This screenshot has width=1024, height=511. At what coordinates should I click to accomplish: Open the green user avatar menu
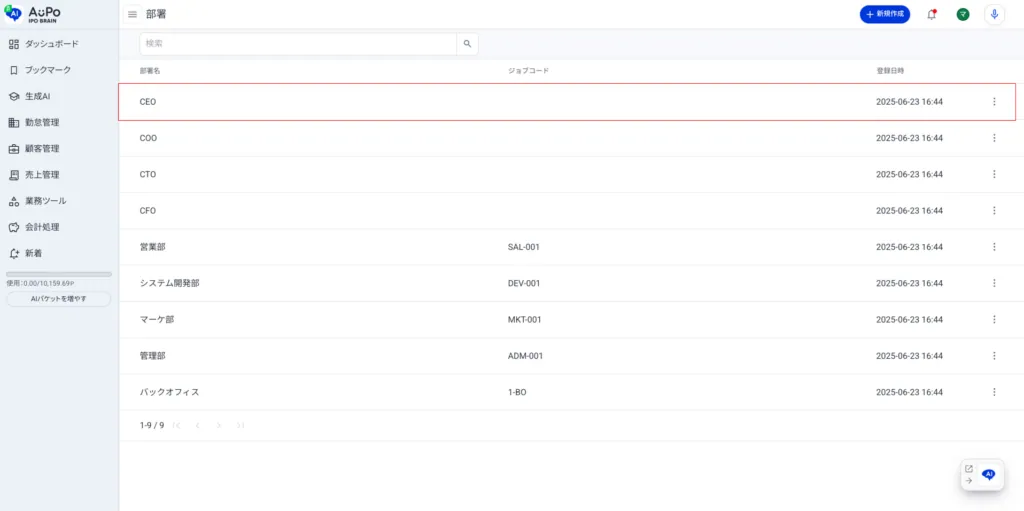(x=963, y=14)
